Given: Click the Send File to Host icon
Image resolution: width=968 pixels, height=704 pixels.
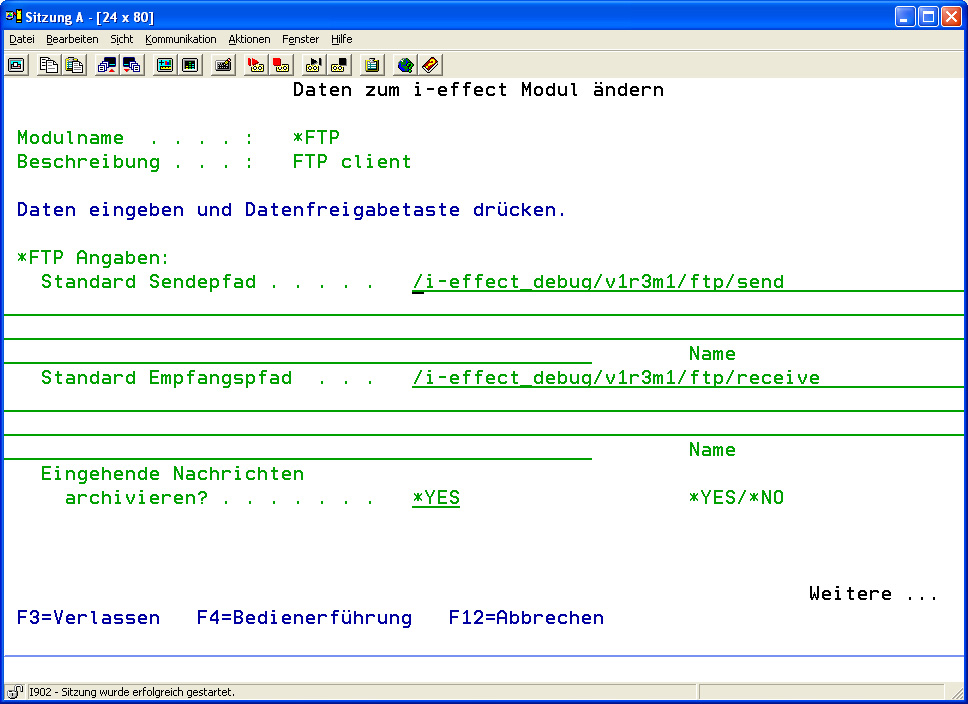Looking at the screenshot, I should click(x=106, y=65).
